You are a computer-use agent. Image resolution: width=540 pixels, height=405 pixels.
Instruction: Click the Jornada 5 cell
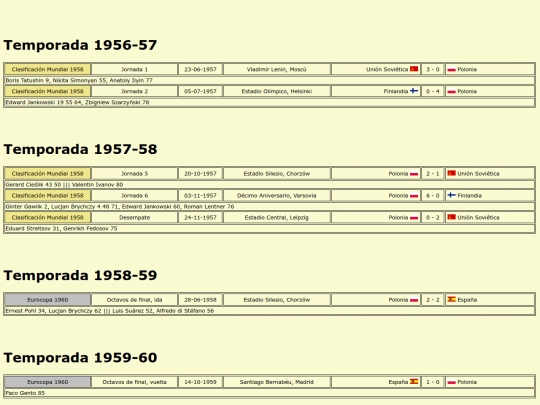coord(134,174)
